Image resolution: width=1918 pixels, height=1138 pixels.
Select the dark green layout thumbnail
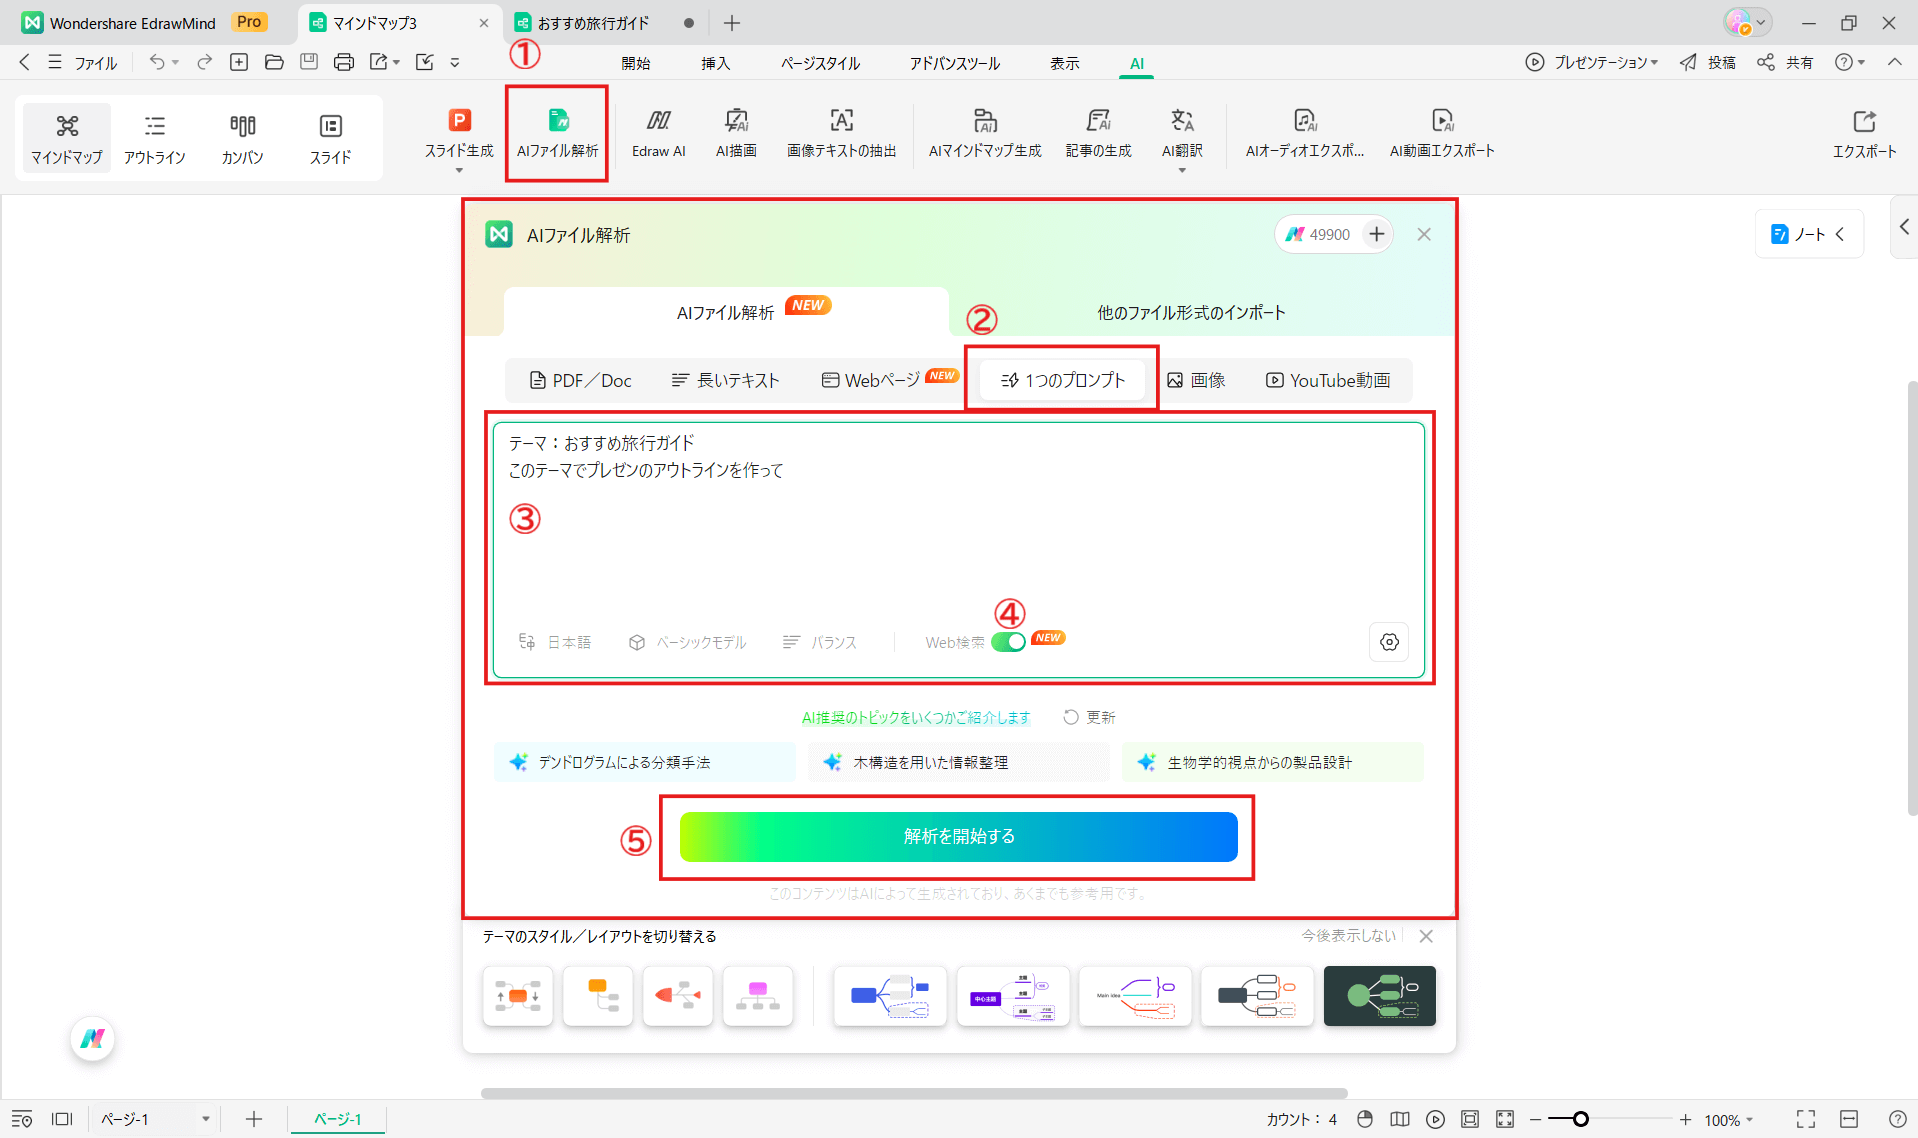pos(1379,996)
